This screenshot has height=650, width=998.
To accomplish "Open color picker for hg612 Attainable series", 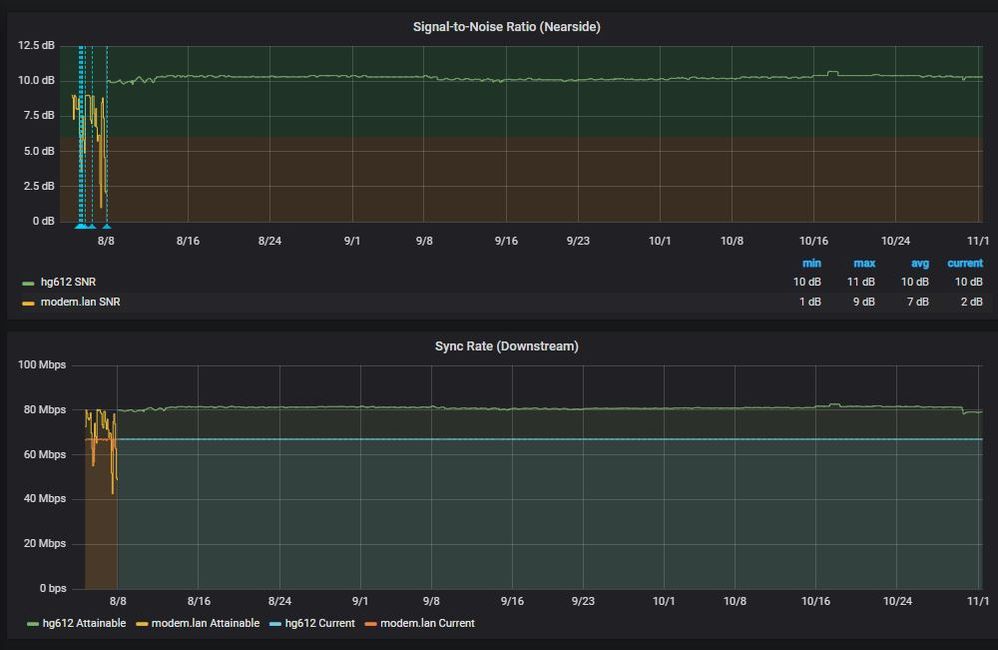I will 33,624.
